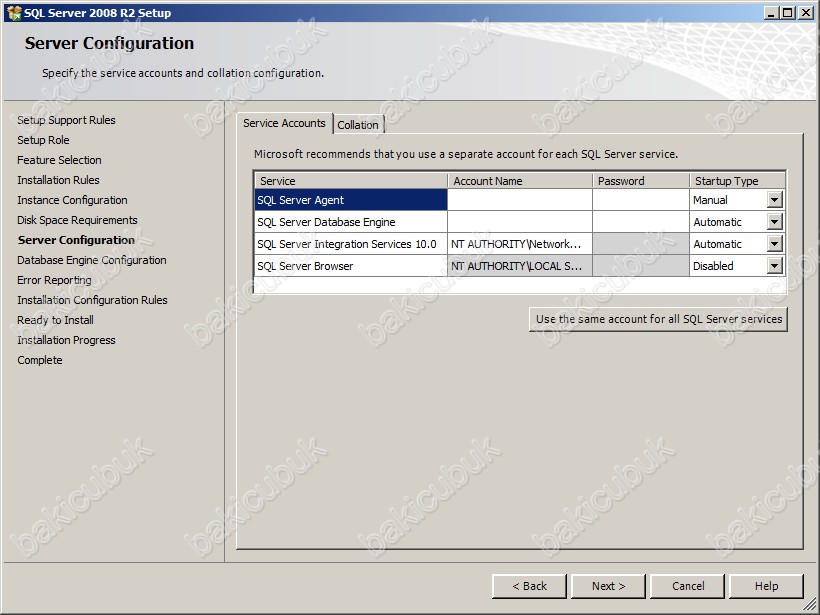The height and width of the screenshot is (615, 820).
Task: Cancel the SQL Server setup
Action: [688, 586]
